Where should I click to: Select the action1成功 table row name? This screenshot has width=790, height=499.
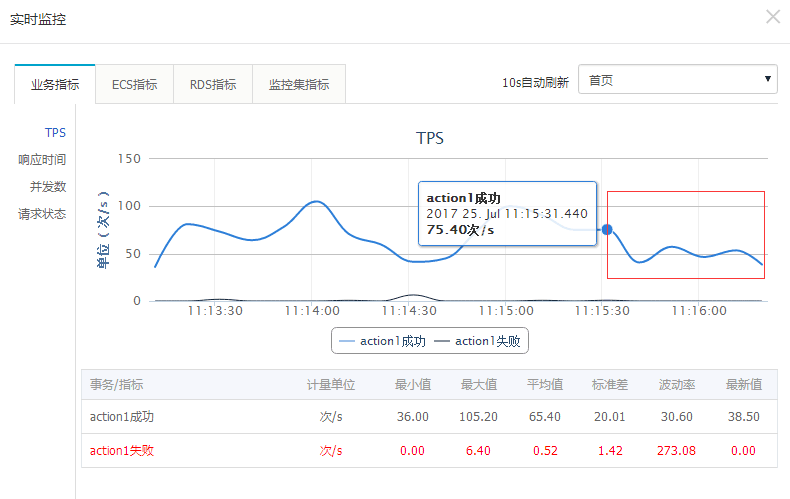pyautogui.click(x=121, y=417)
